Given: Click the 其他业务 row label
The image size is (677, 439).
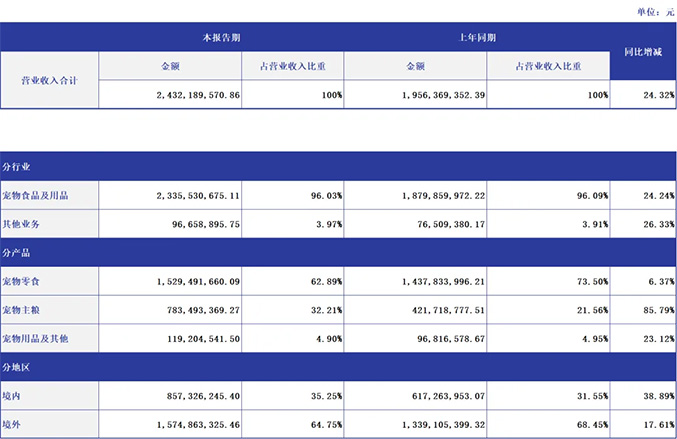Looking at the screenshot, I should point(50,224).
